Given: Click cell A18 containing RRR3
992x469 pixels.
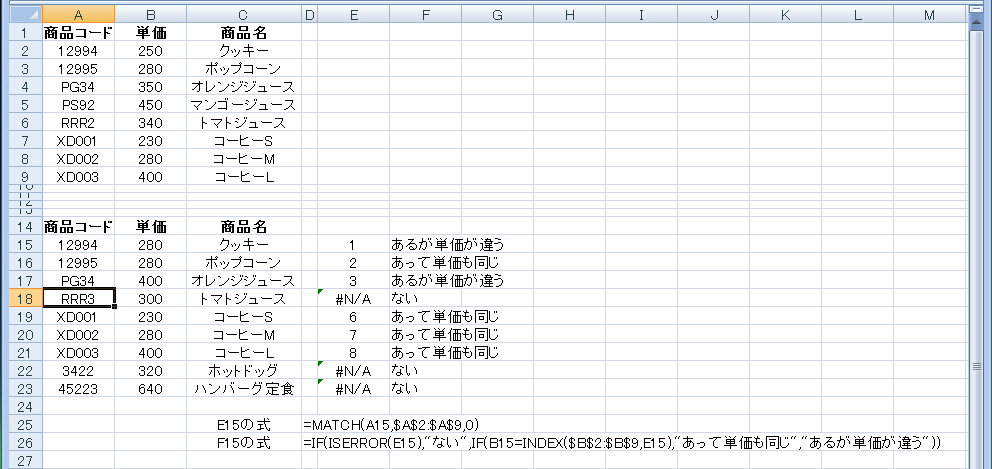Looking at the screenshot, I should click(x=77, y=298).
